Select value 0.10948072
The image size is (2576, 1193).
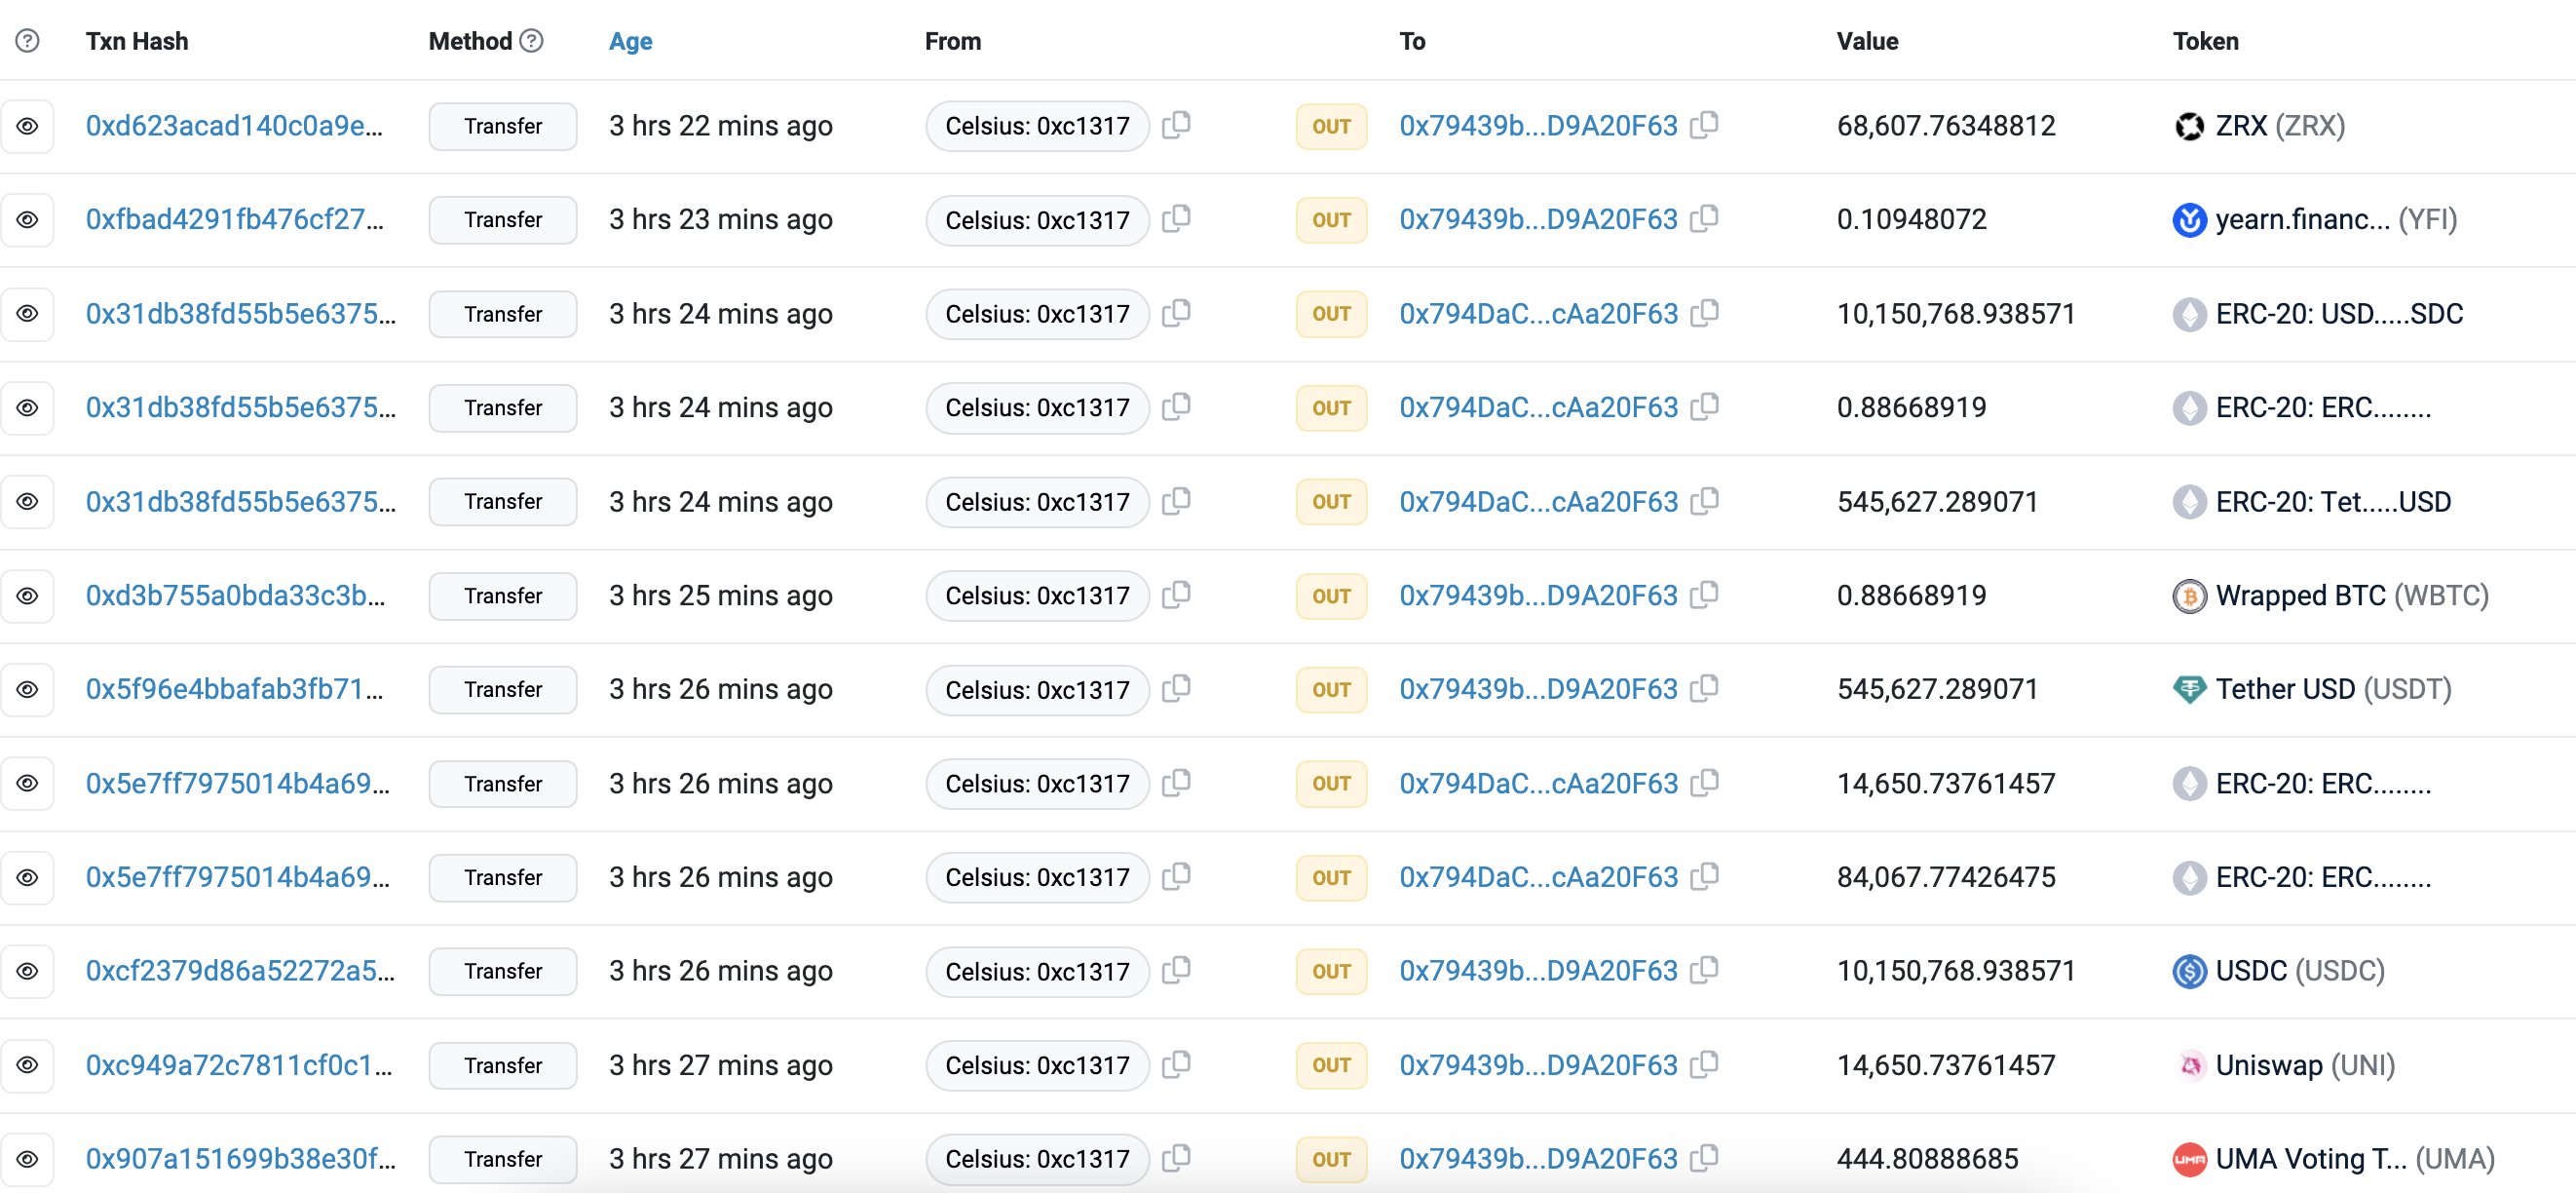pos(1912,220)
